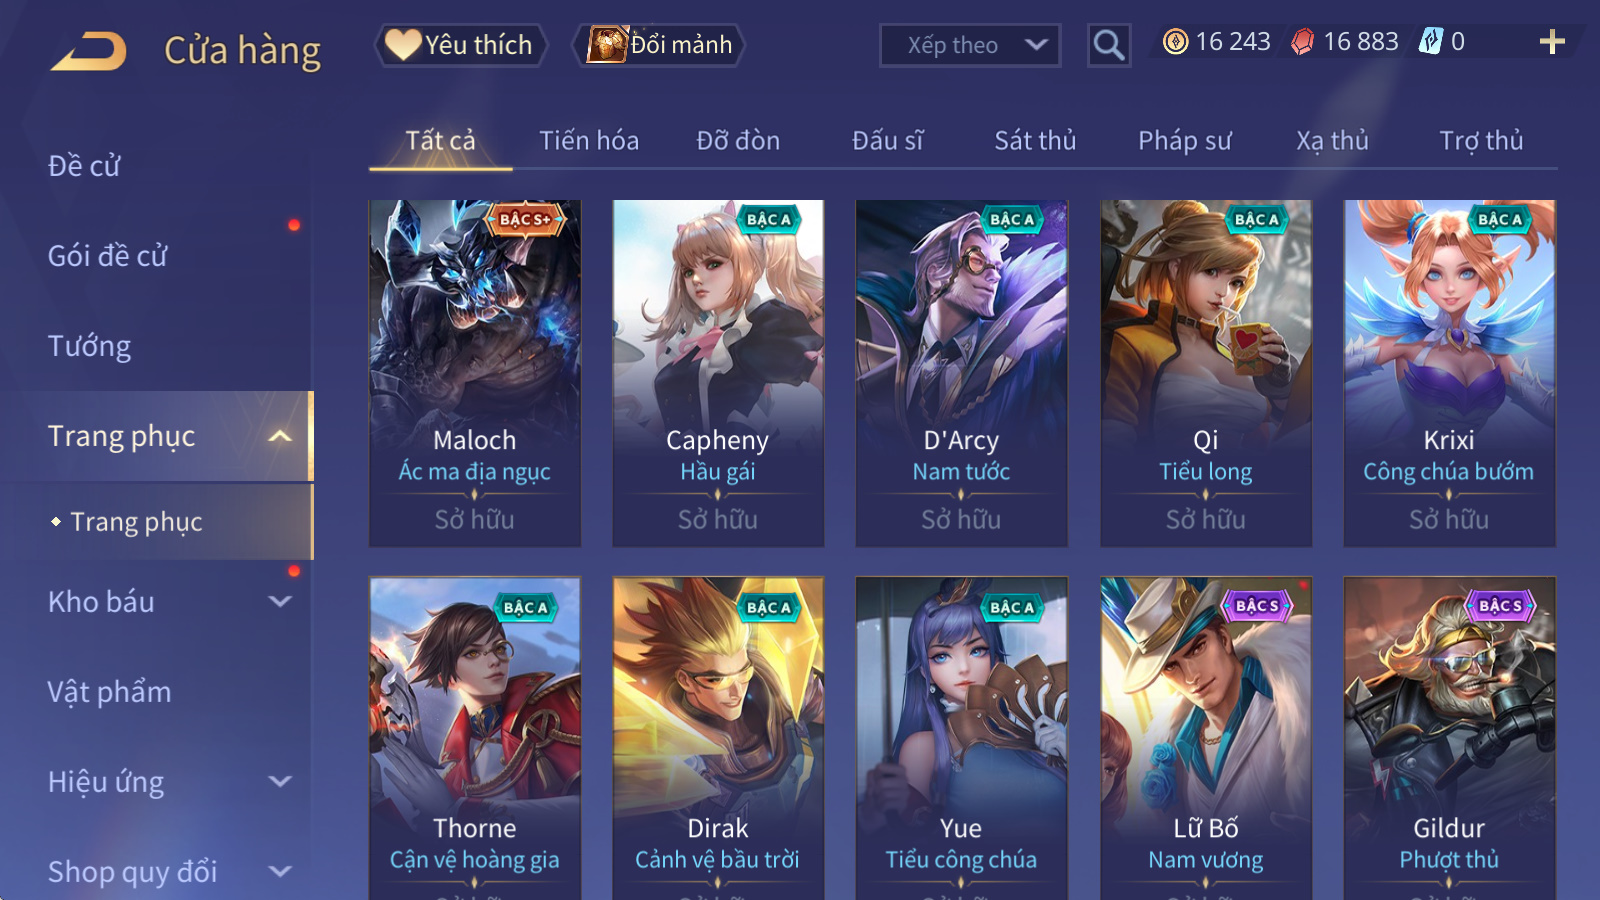Viewport: 1600px width, 900px height.
Task: Open the Xếp theo sort dropdown
Action: [970, 45]
